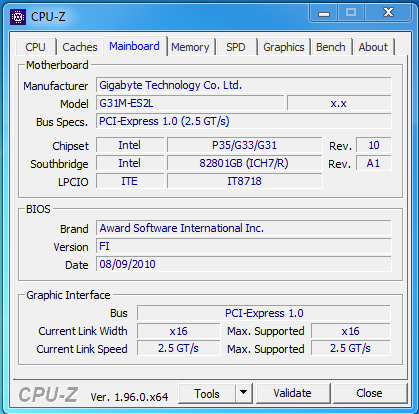Image resolution: width=419 pixels, height=414 pixels.
Task: Click the Chipset P35/G33/G31 field
Action: click(244, 145)
